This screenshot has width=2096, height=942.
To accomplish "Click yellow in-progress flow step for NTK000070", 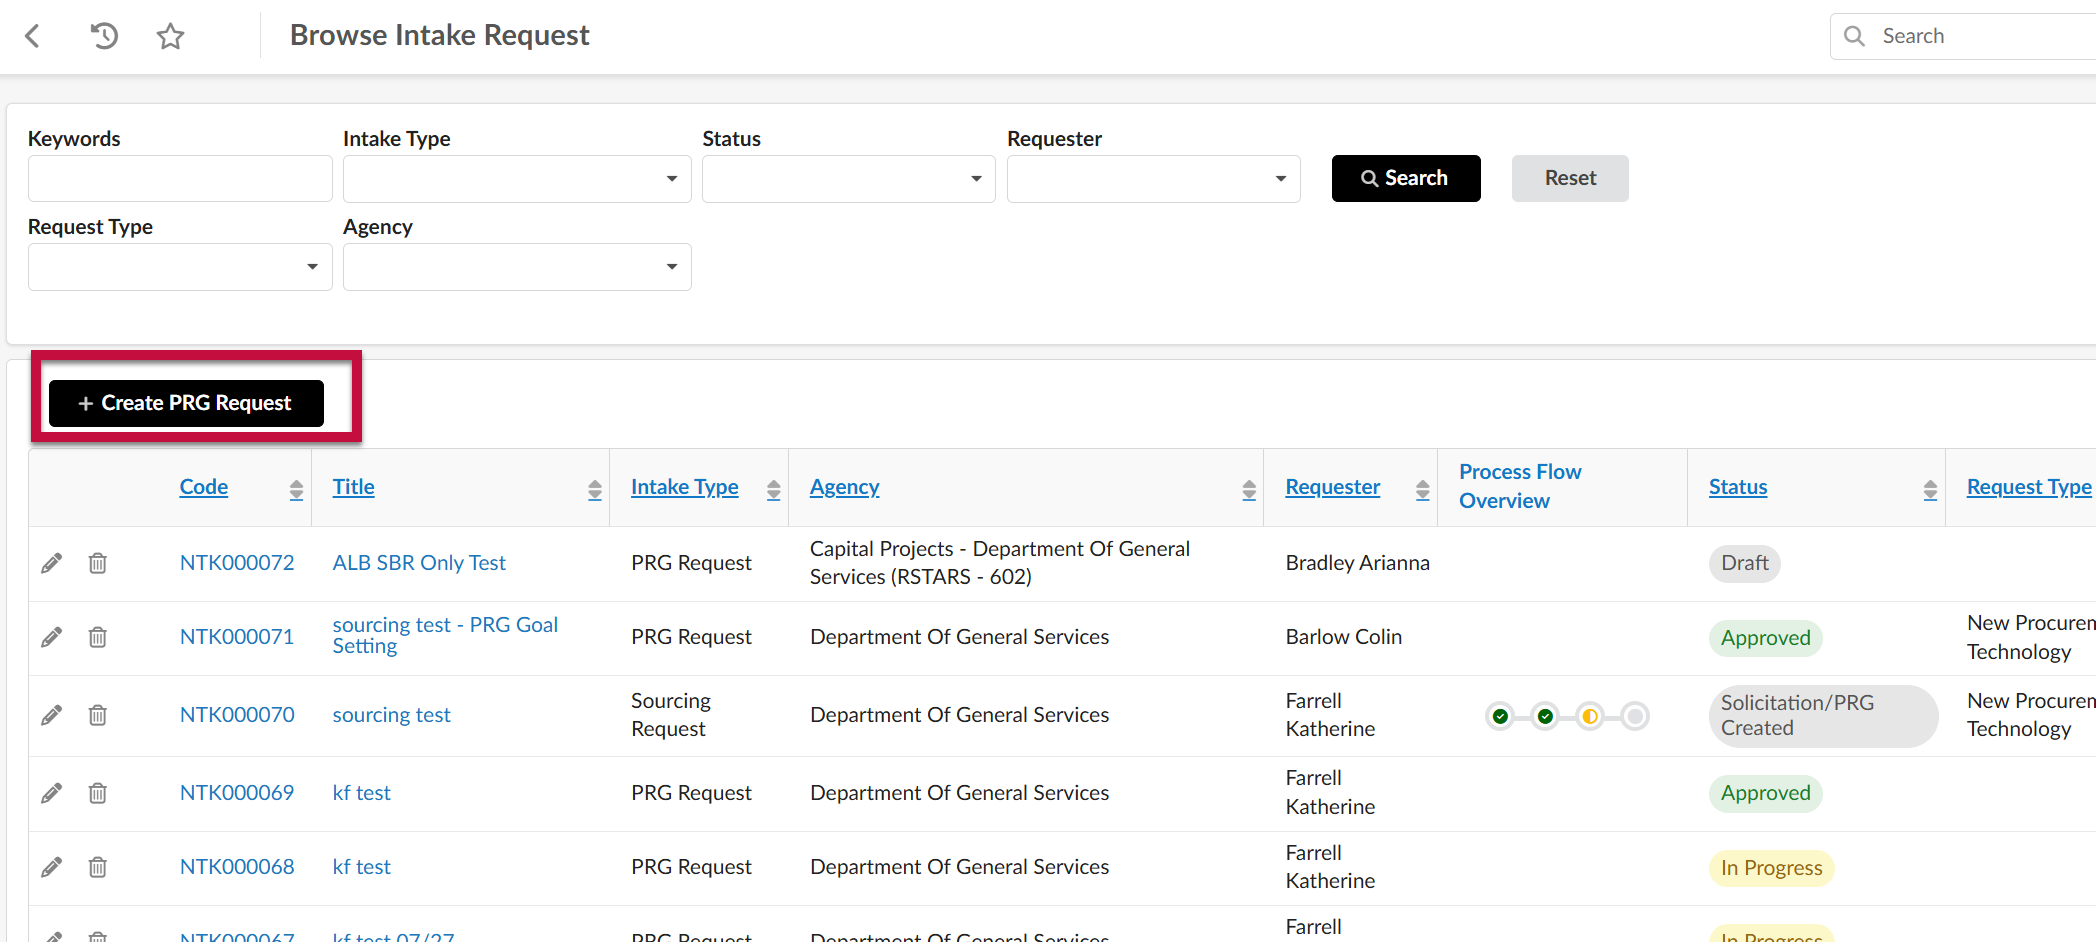I will 1590,716.
